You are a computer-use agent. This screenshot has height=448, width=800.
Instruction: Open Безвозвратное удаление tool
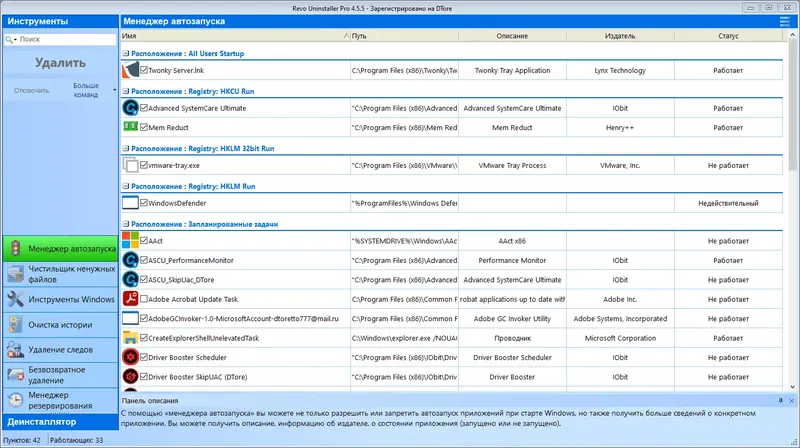coord(60,375)
